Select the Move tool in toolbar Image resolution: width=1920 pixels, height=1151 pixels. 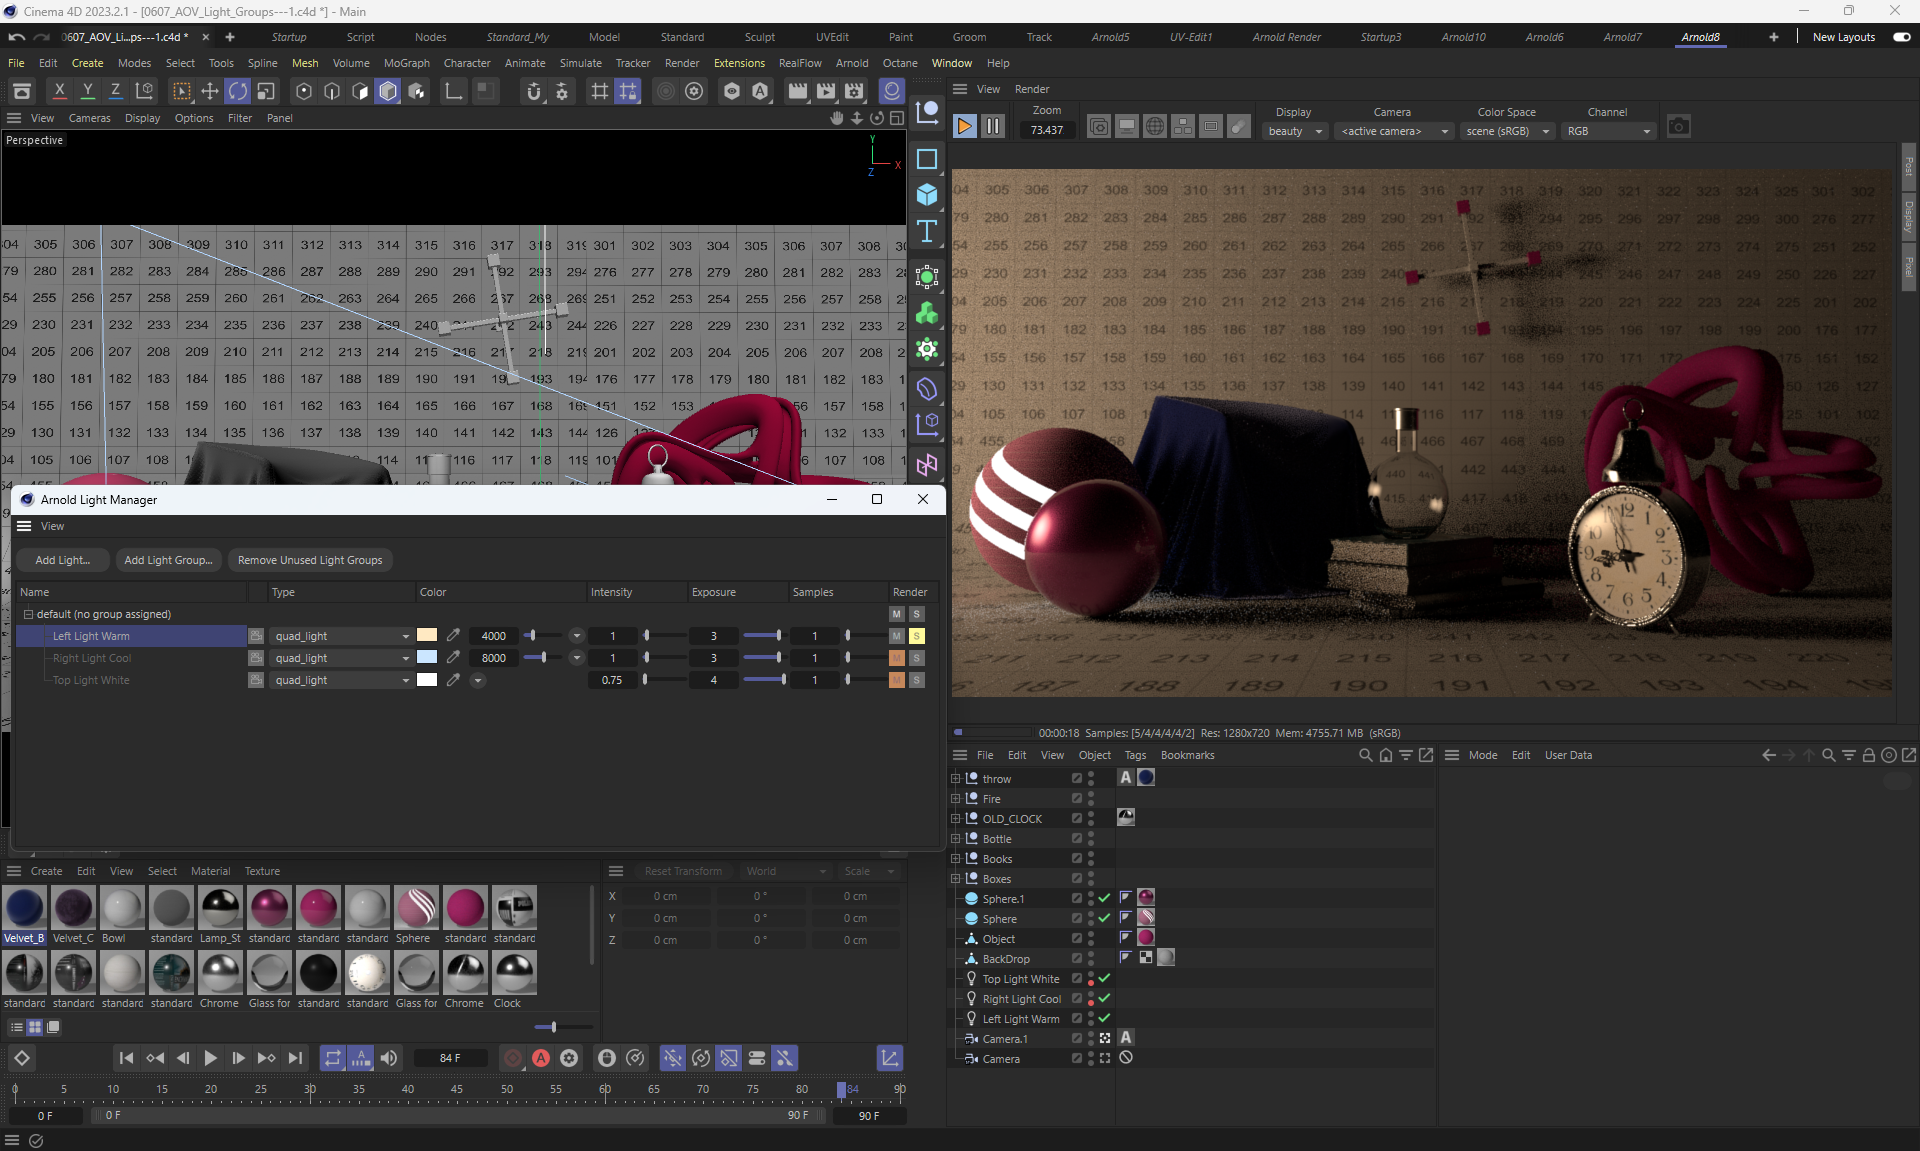210,92
